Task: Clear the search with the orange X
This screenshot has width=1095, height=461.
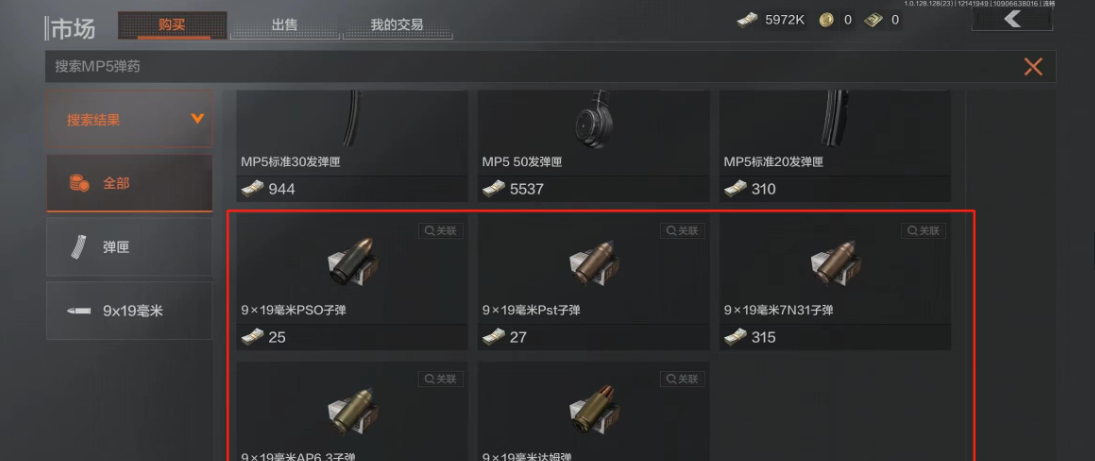Action: 1033,67
